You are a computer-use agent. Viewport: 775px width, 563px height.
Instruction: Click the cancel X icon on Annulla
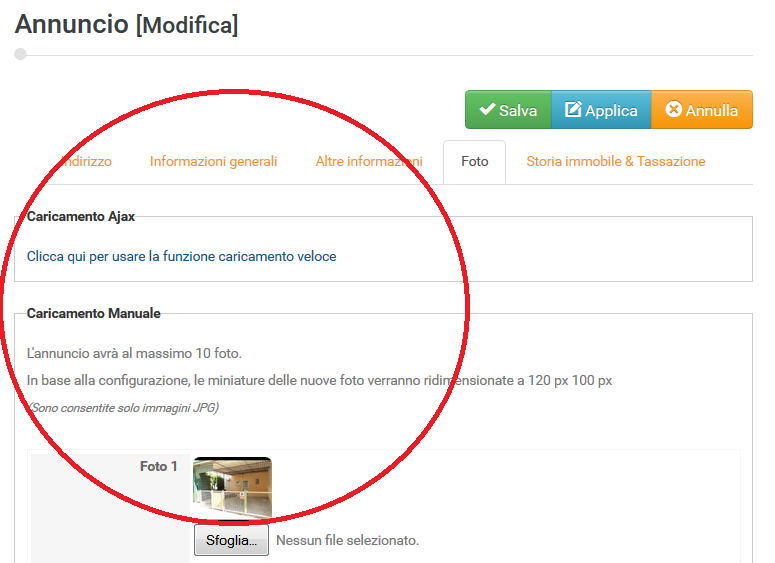673,109
